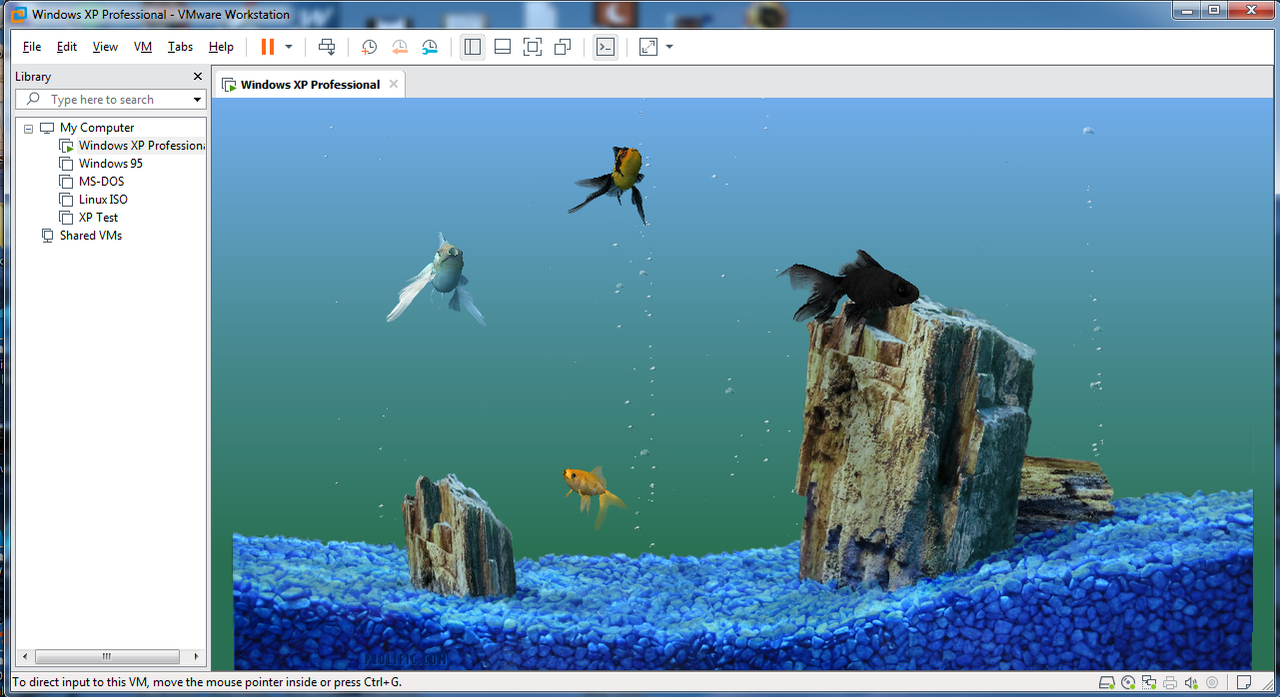Open the View menu
Viewport: 1280px width, 697px height.
click(x=105, y=47)
